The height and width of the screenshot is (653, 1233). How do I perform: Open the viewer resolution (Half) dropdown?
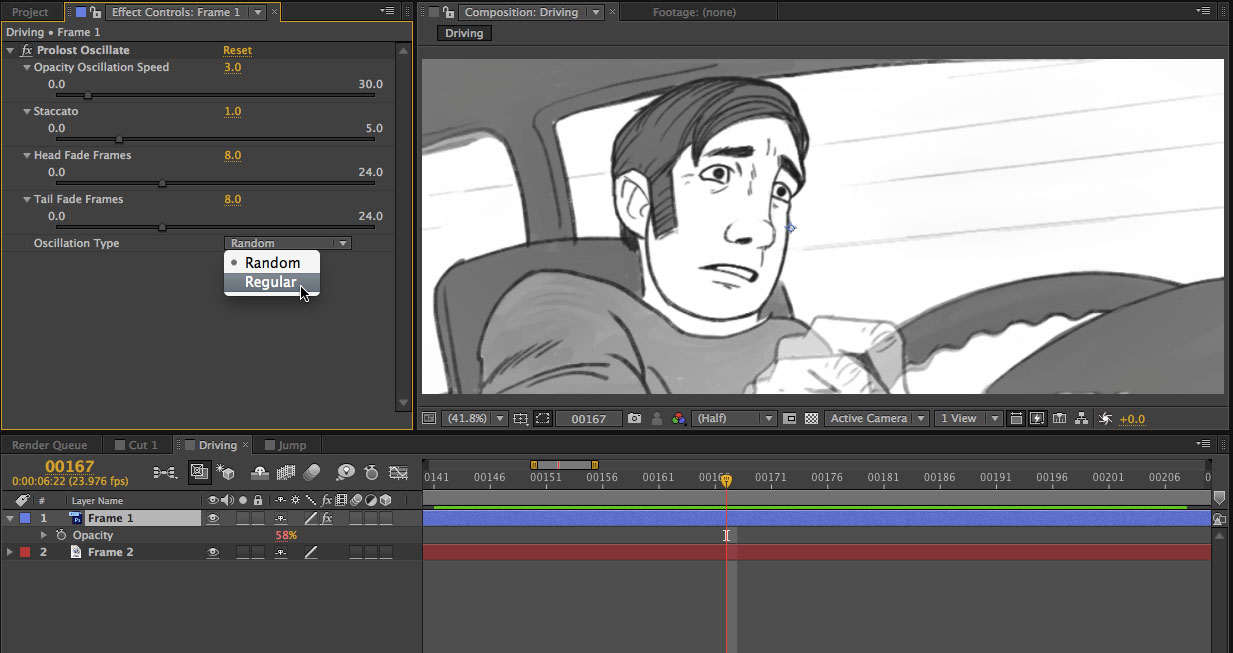coord(734,419)
